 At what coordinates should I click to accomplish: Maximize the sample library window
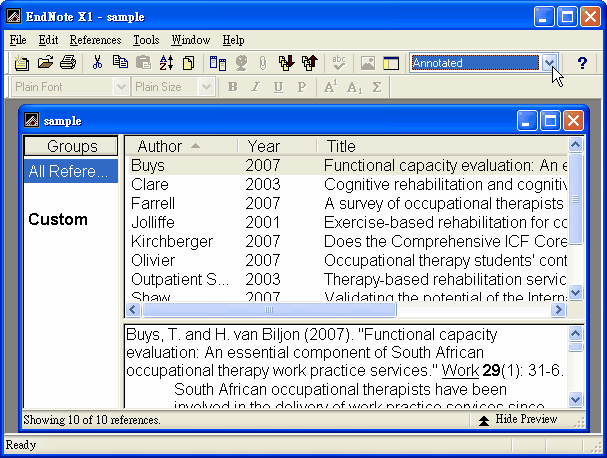[x=550, y=120]
